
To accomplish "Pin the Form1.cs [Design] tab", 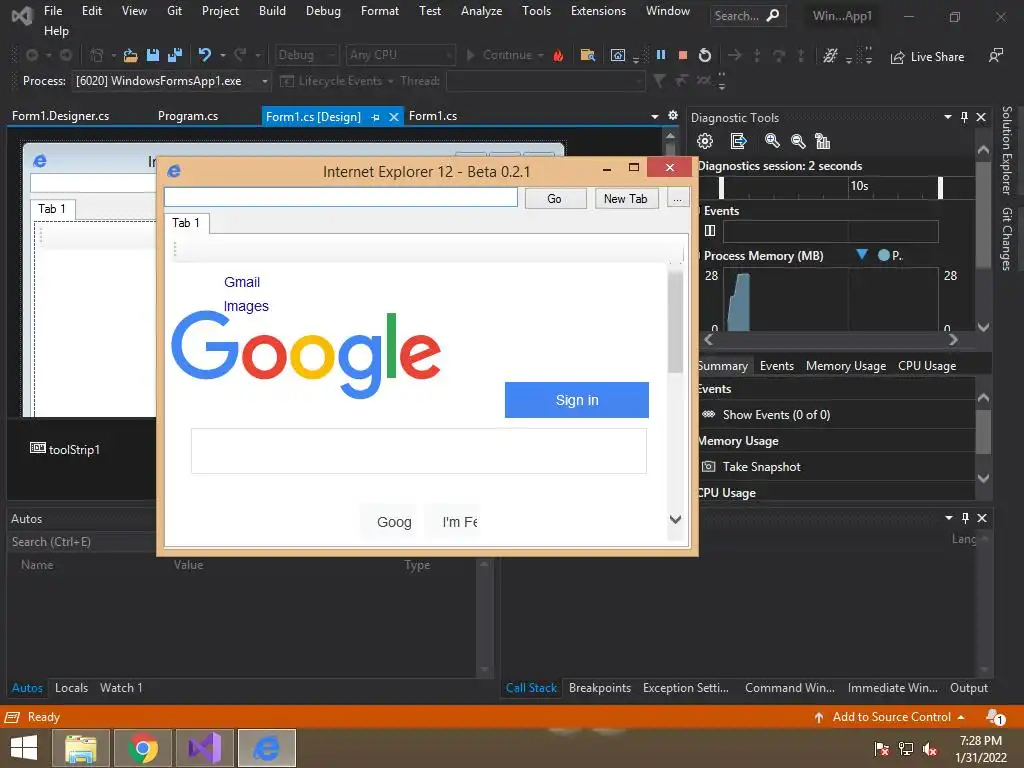I will [x=376, y=117].
